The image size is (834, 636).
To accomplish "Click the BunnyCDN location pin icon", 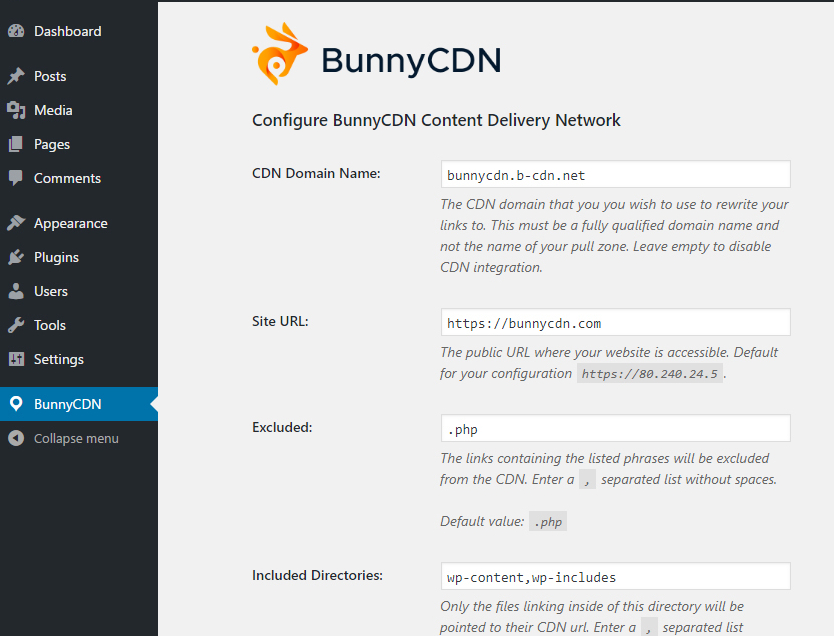I will tap(16, 404).
